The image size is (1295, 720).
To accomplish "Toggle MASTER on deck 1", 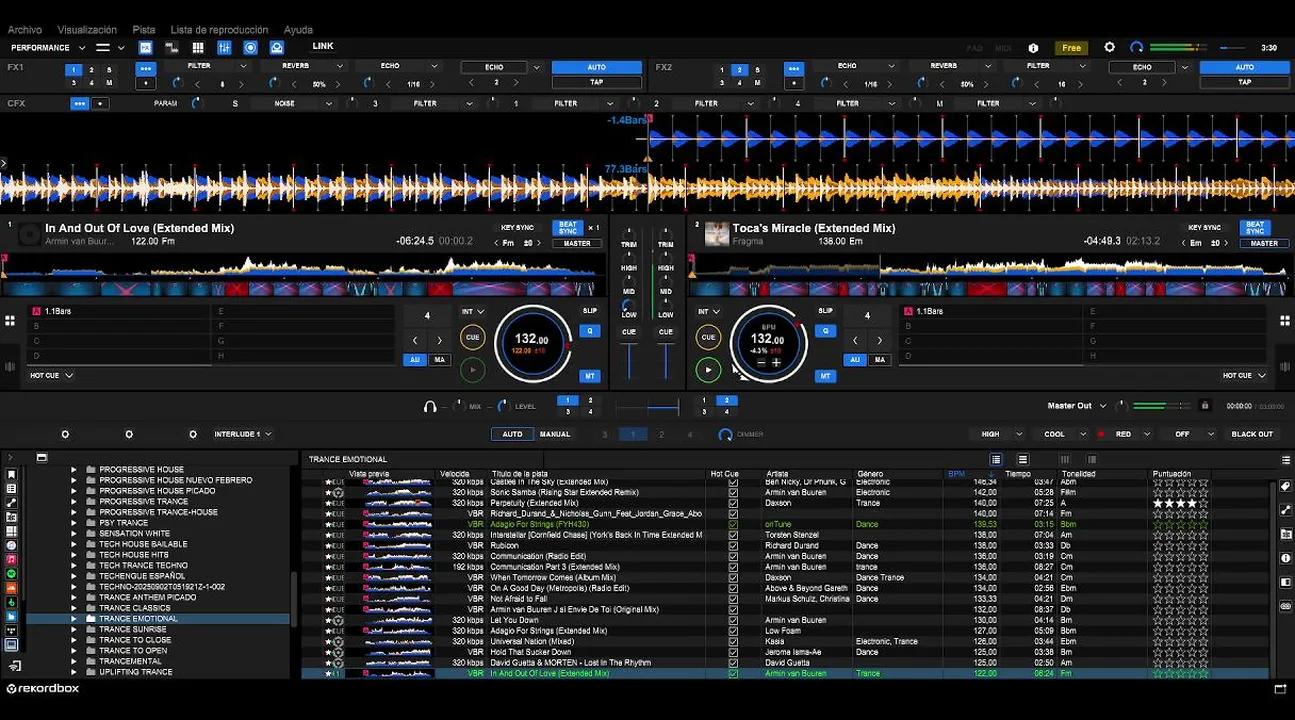I will 577,243.
